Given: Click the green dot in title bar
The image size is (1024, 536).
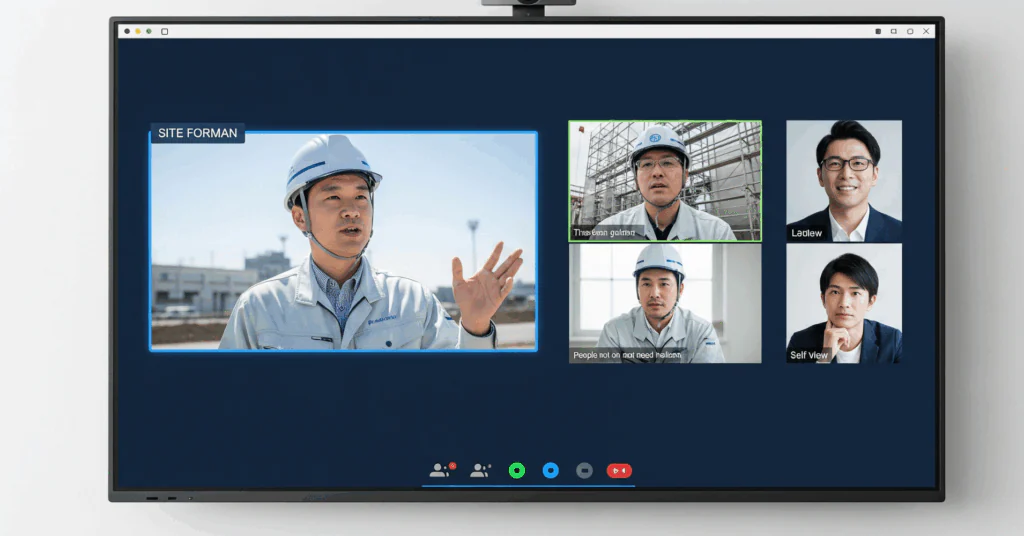Looking at the screenshot, I should (149, 31).
